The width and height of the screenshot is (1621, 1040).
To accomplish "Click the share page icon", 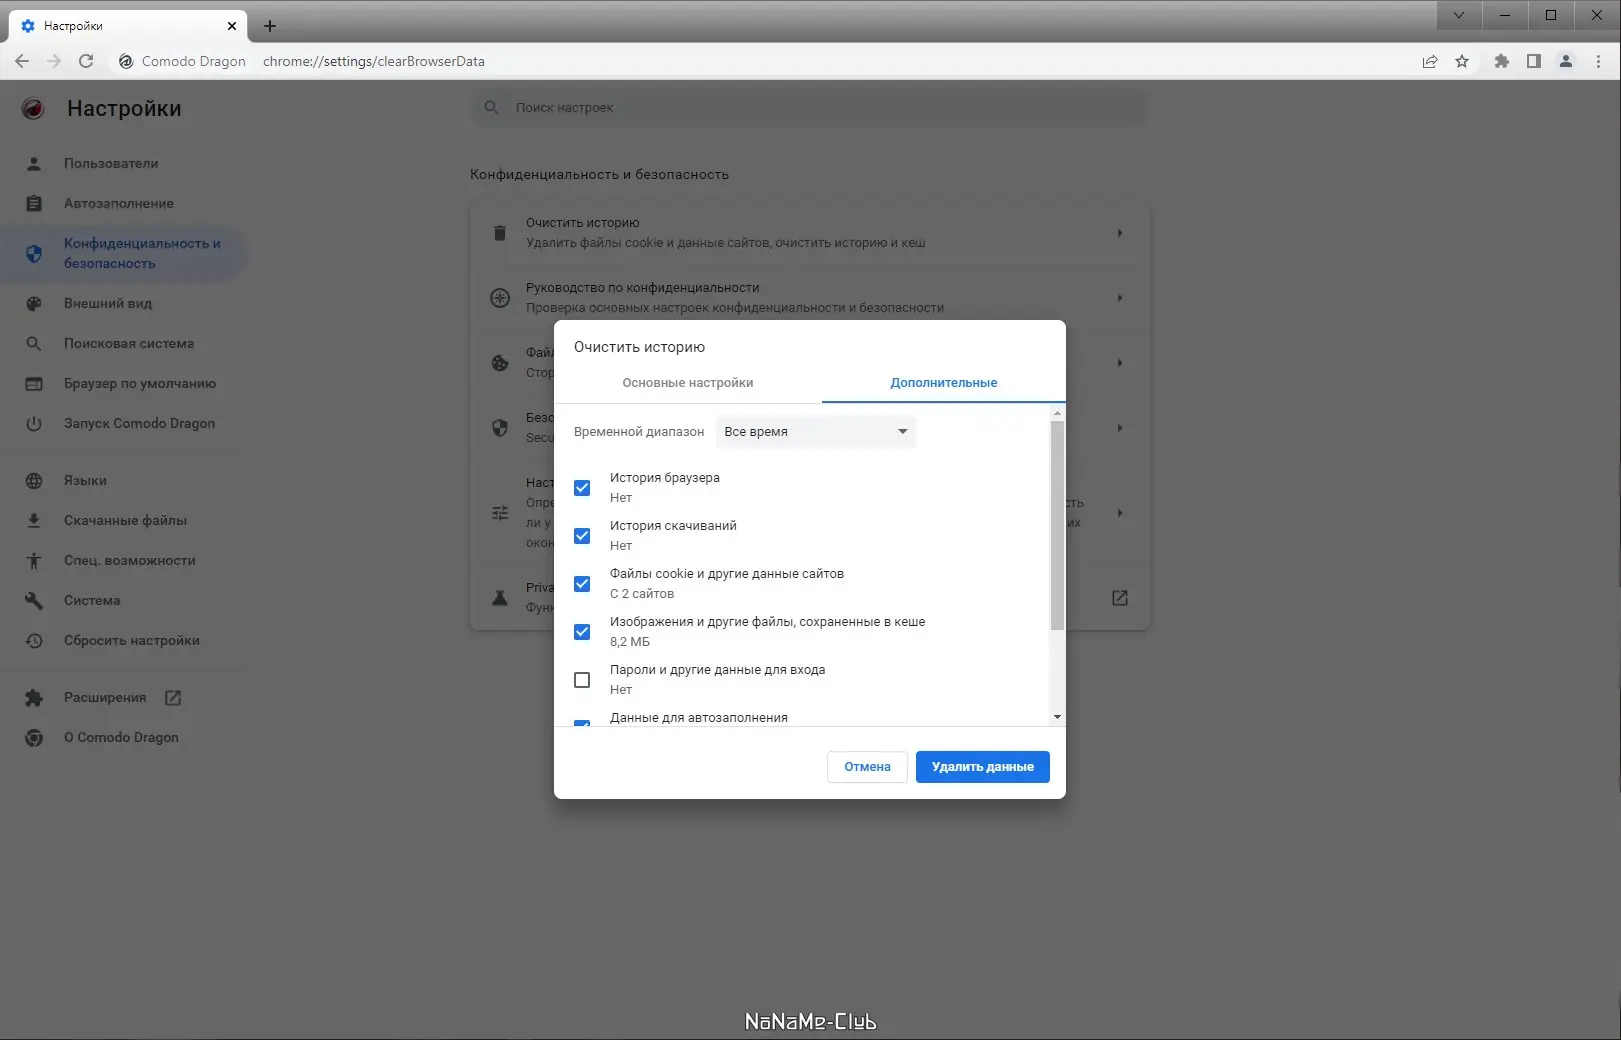I will point(1430,61).
